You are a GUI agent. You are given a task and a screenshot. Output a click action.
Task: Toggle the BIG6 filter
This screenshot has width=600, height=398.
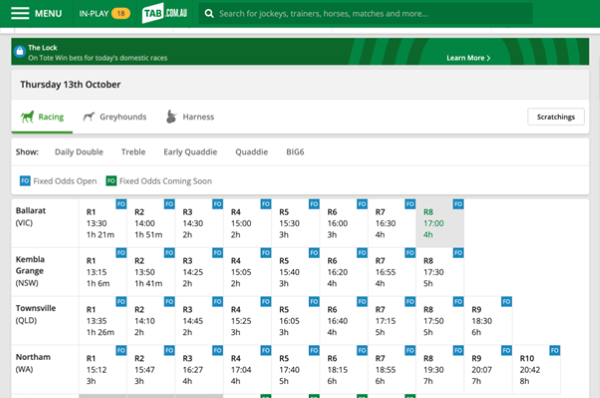(295, 152)
